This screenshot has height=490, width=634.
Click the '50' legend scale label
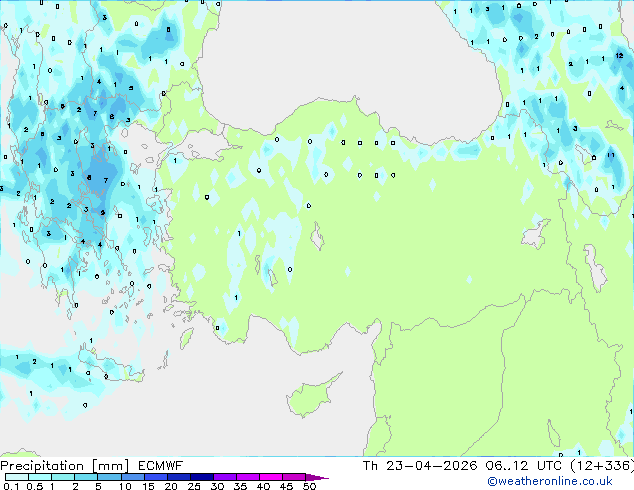click(x=309, y=486)
